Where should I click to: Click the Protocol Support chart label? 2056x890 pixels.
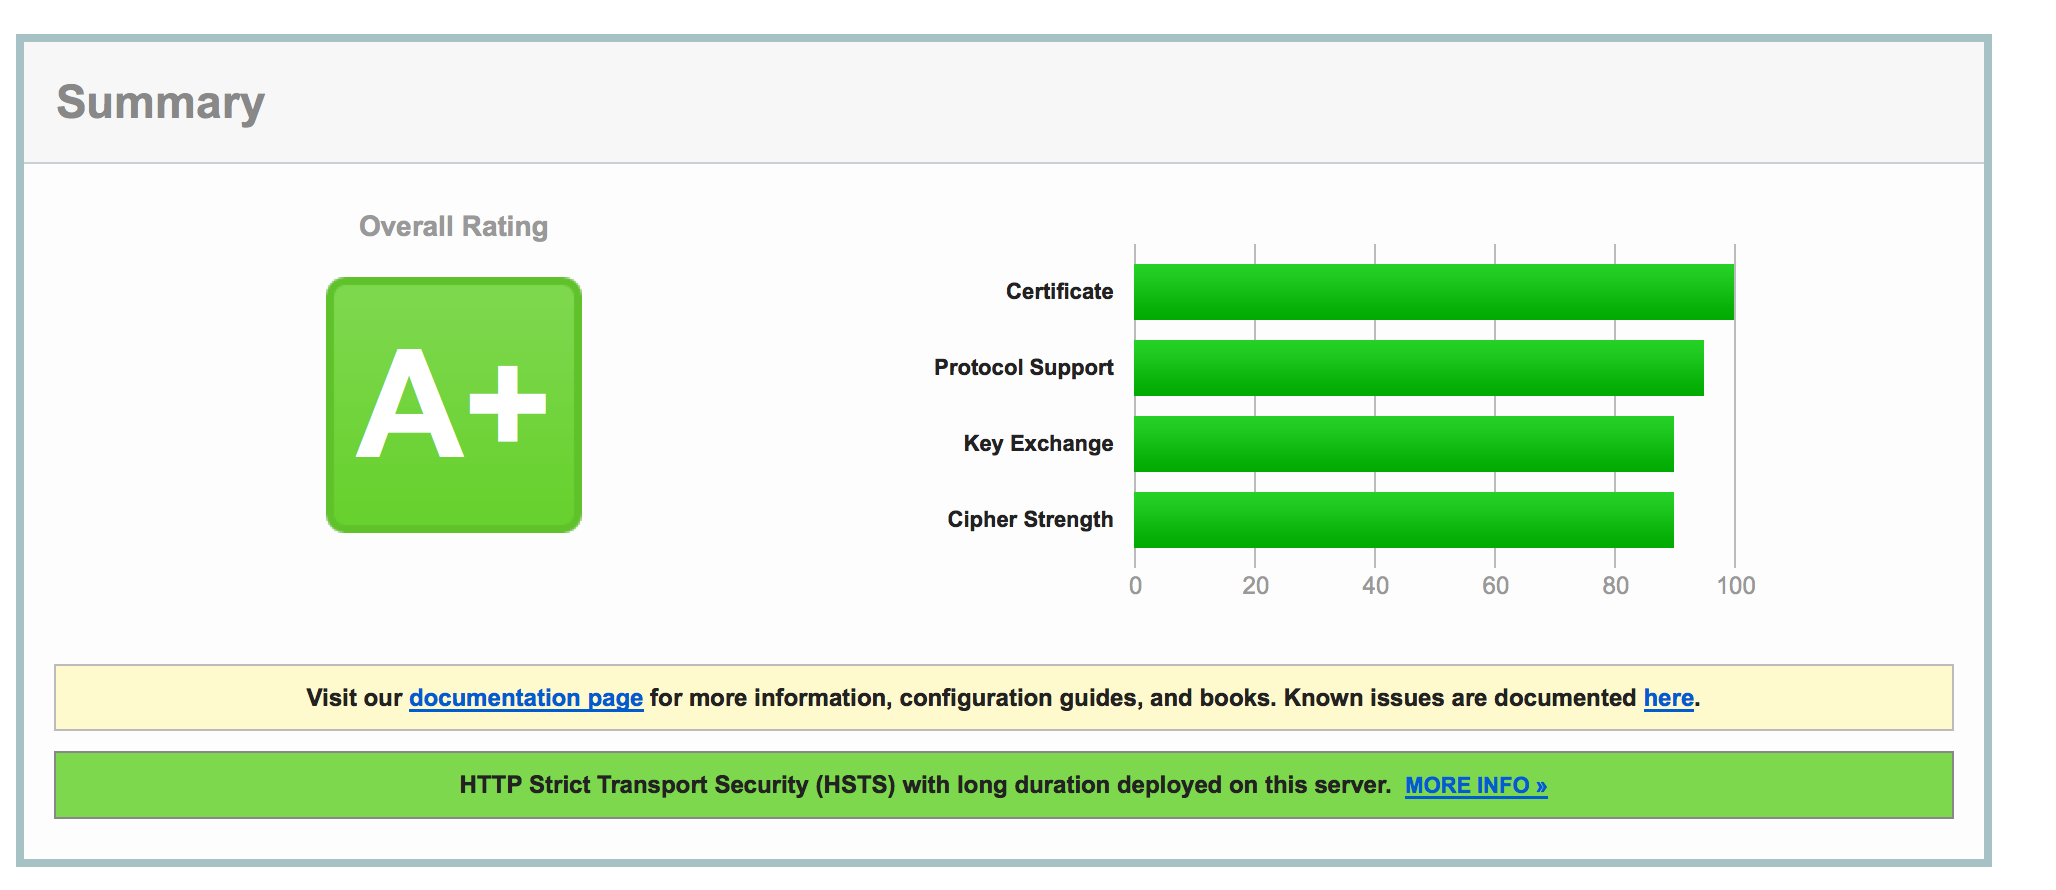[1023, 368]
